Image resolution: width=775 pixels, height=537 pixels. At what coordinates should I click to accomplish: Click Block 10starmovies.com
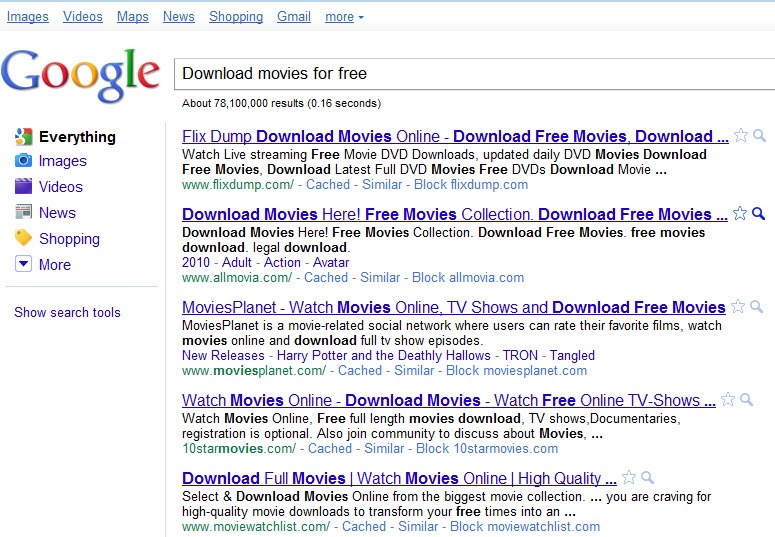[487, 448]
